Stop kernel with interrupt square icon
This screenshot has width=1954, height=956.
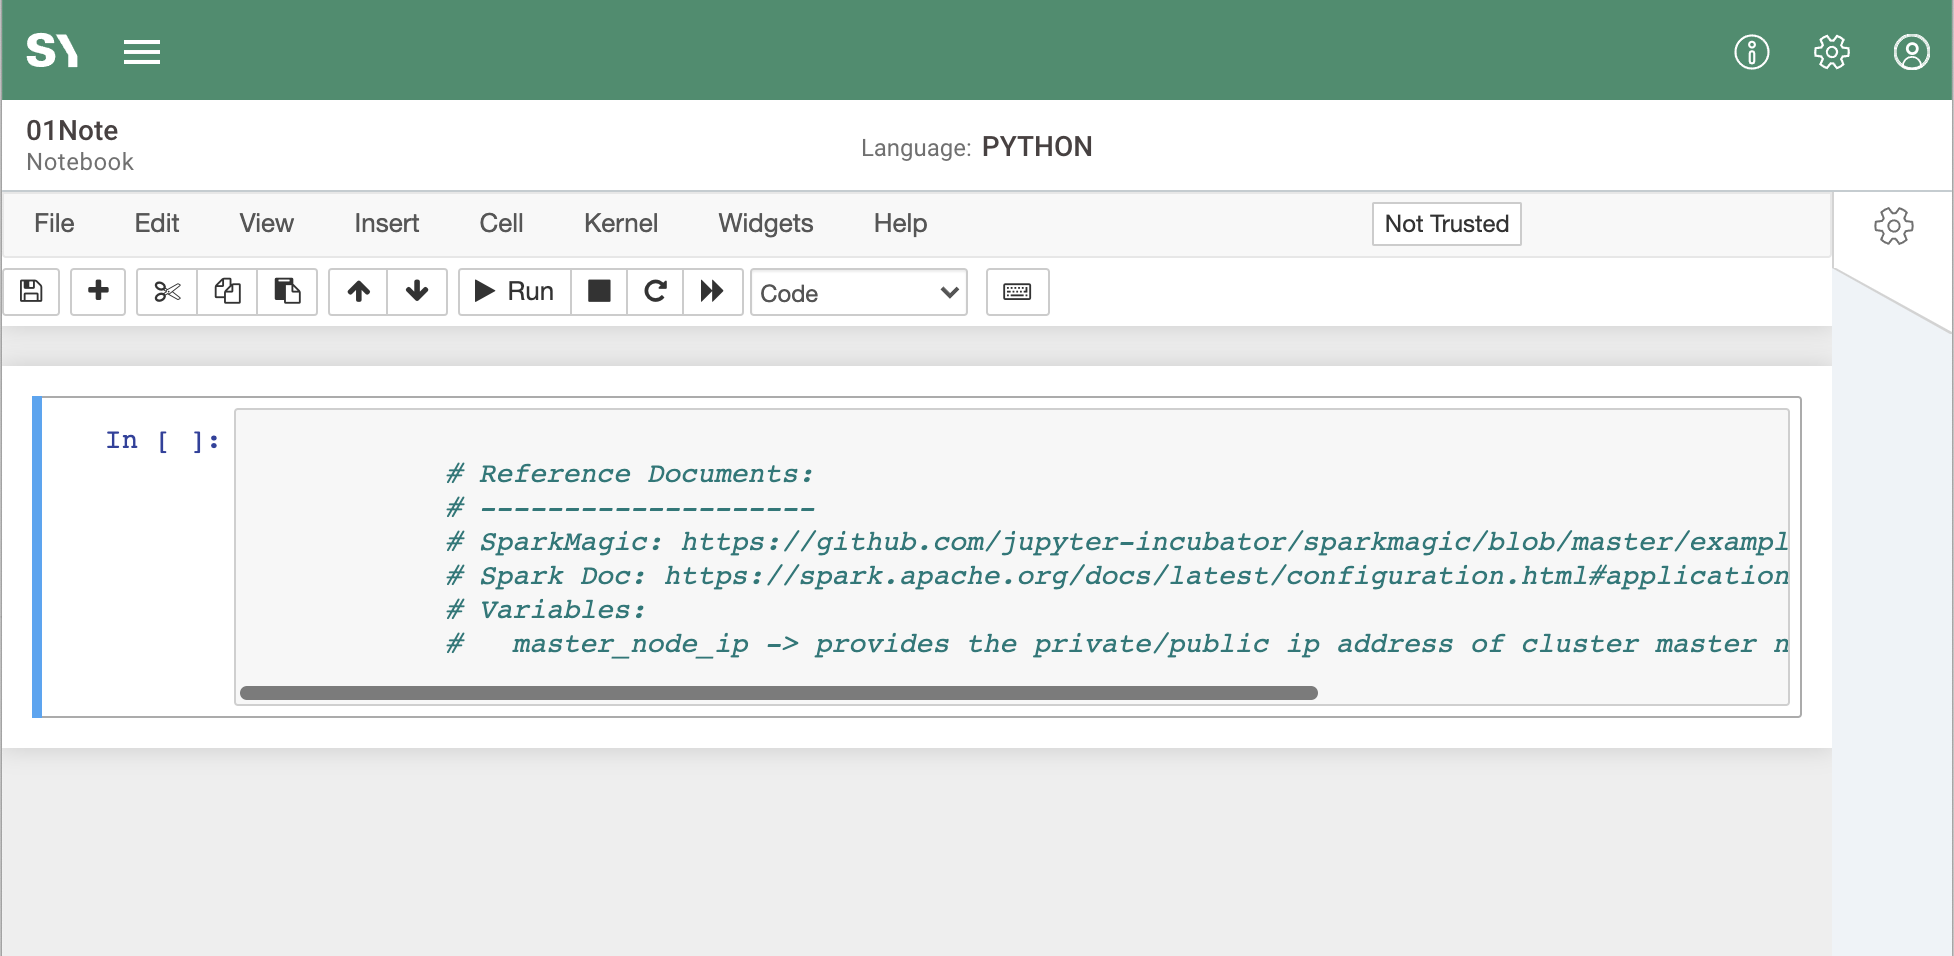point(599,291)
